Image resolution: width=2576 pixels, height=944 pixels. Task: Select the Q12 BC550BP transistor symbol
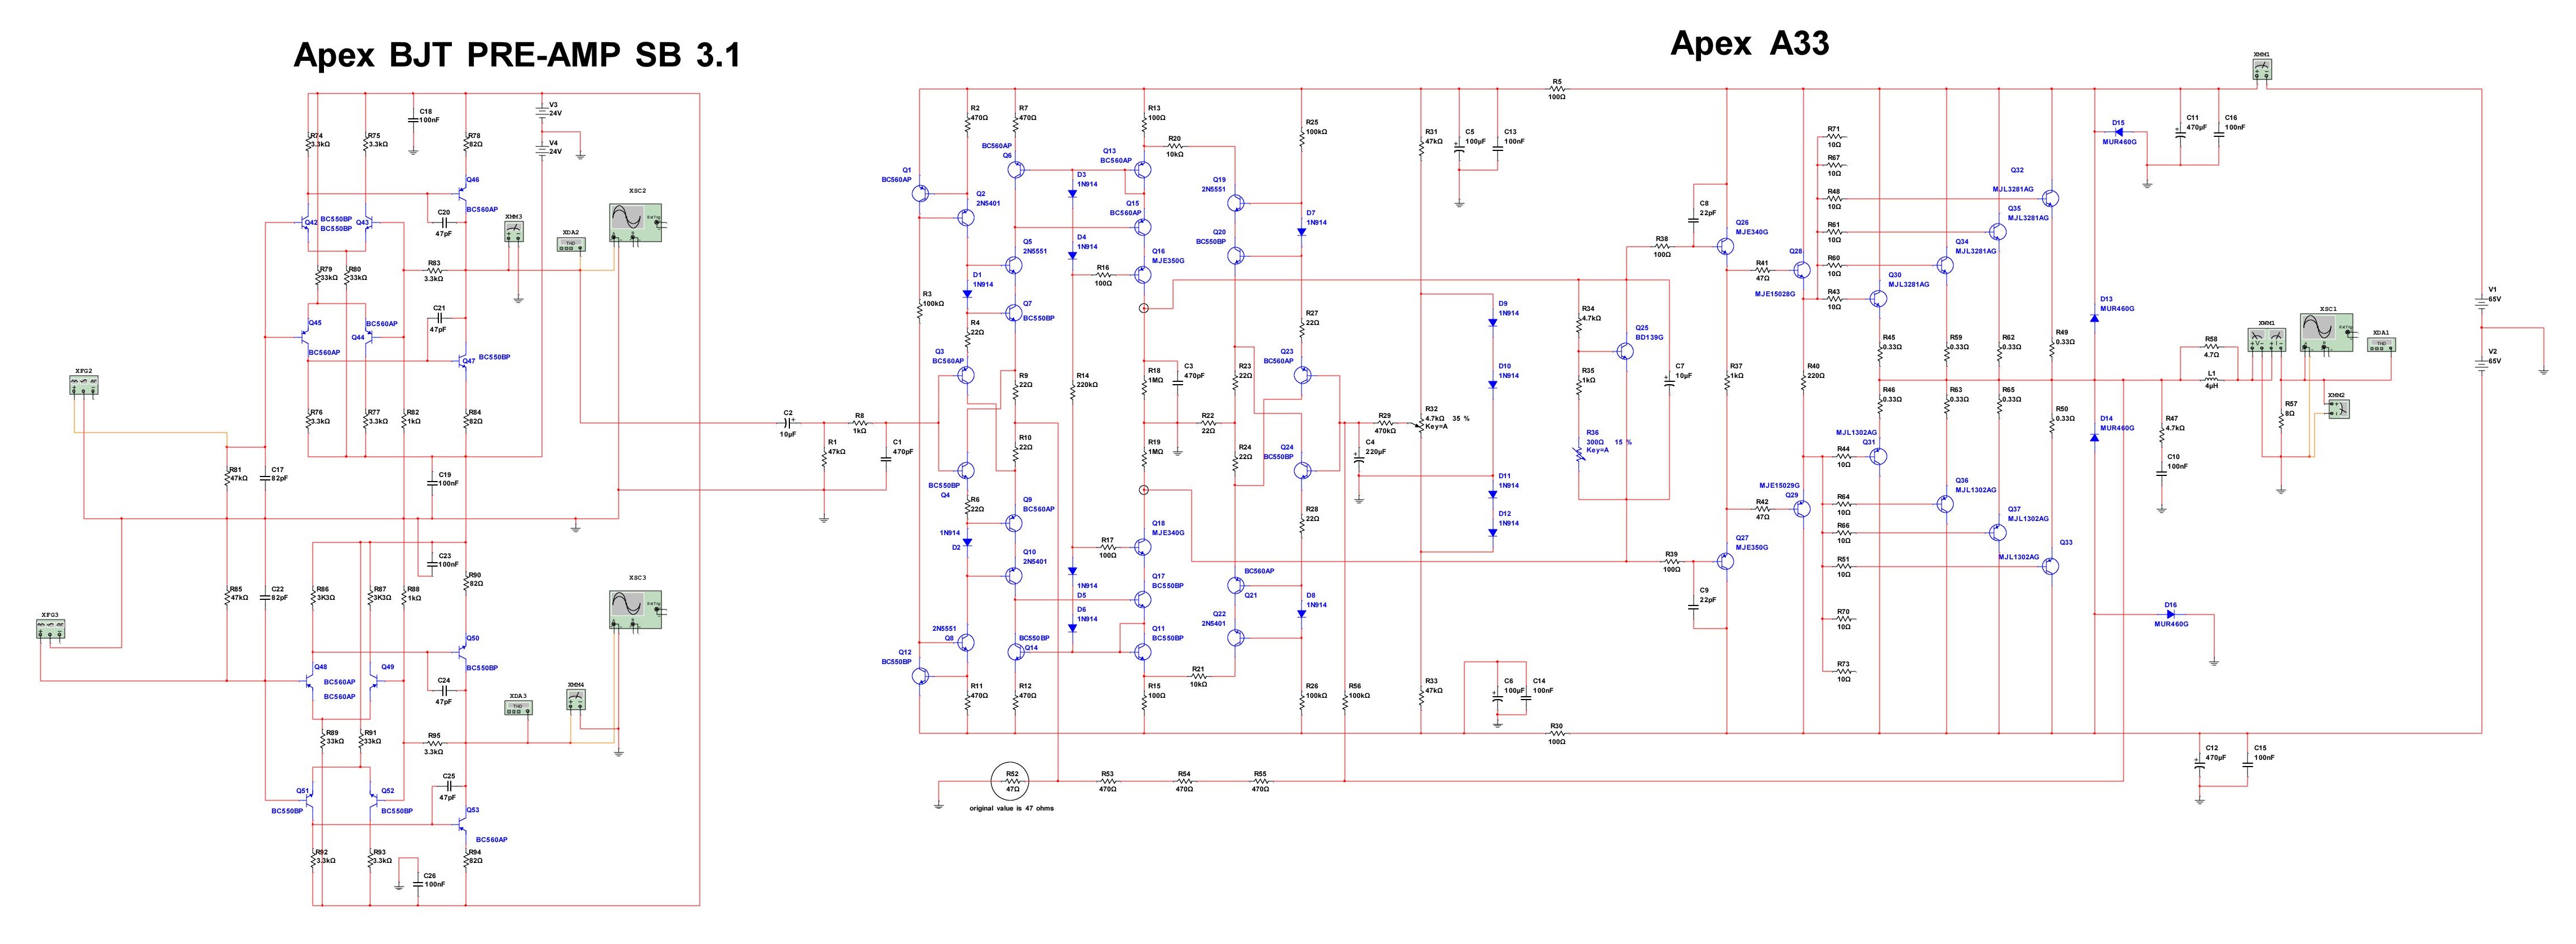[921, 676]
